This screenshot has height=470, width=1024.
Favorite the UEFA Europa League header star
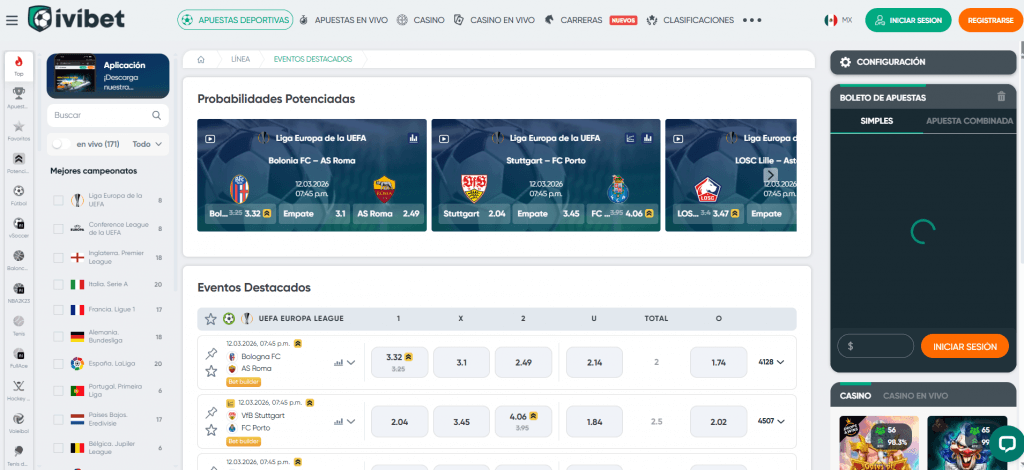210,319
